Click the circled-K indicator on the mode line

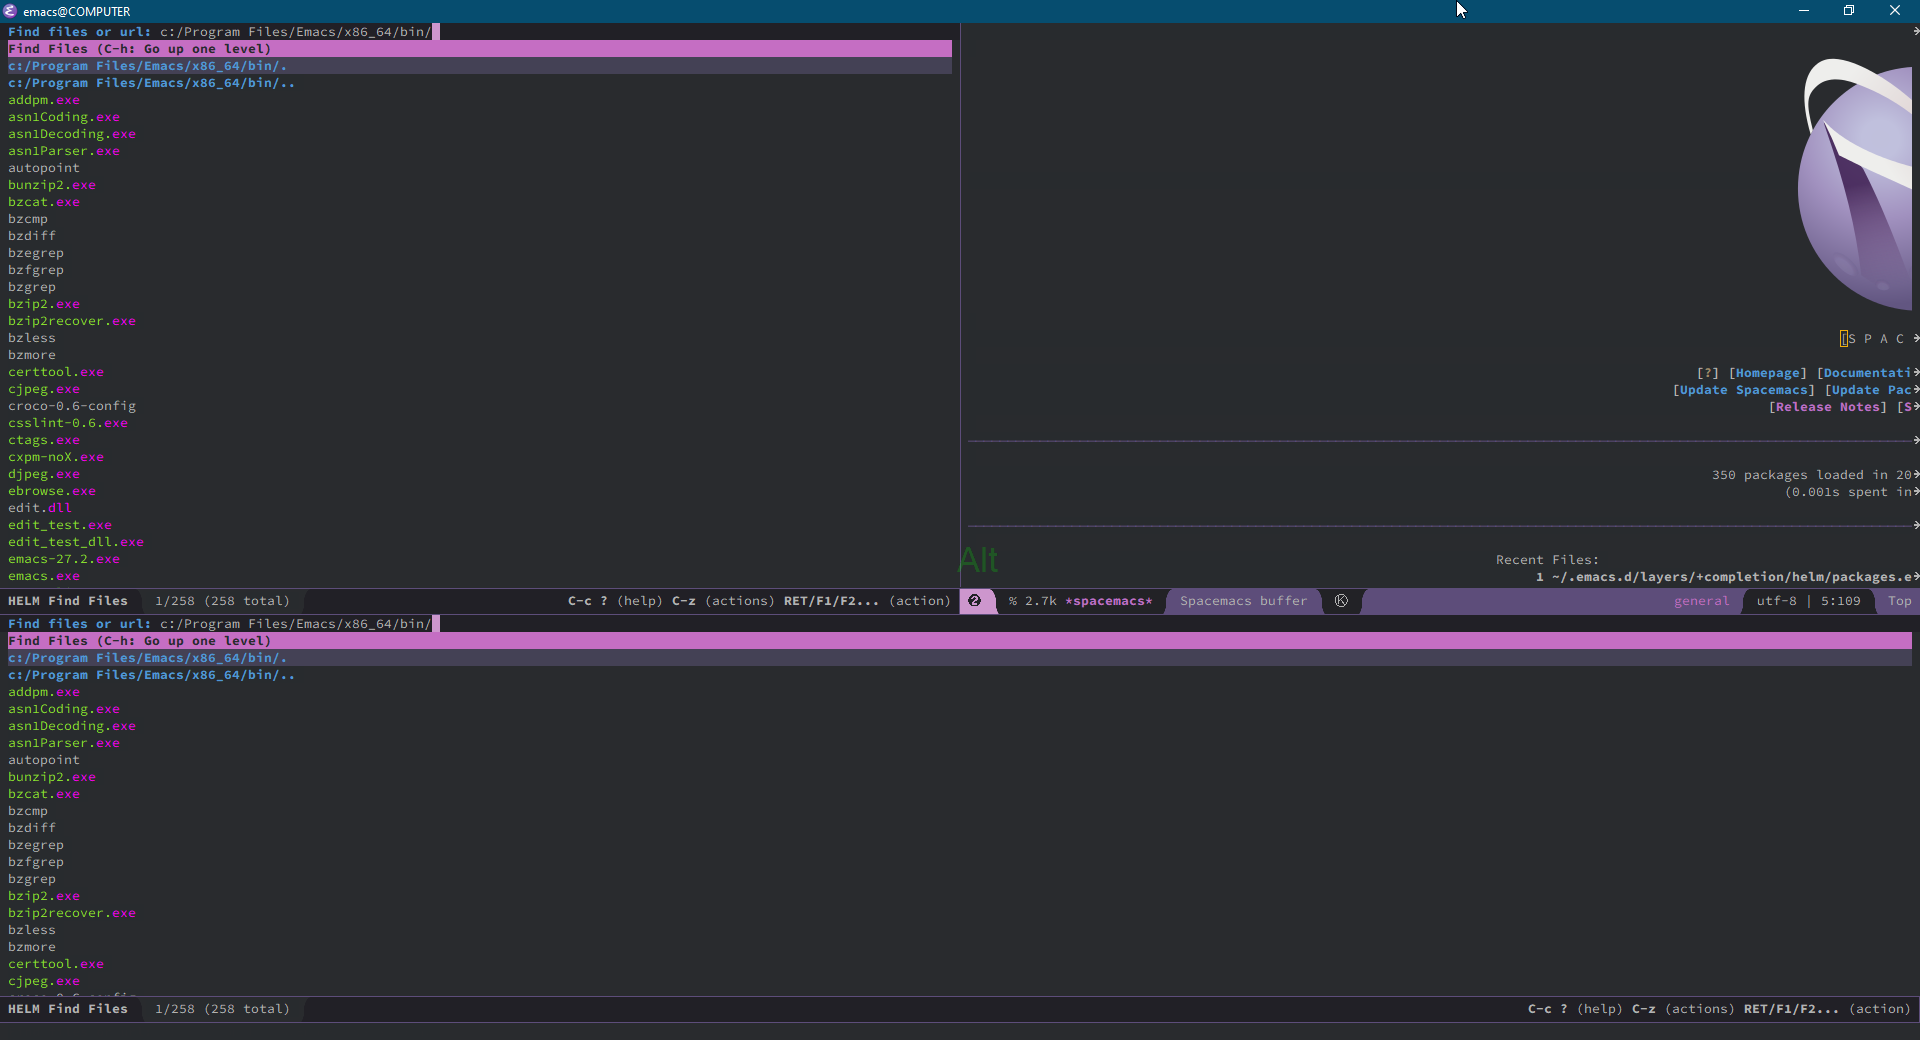(x=1341, y=601)
